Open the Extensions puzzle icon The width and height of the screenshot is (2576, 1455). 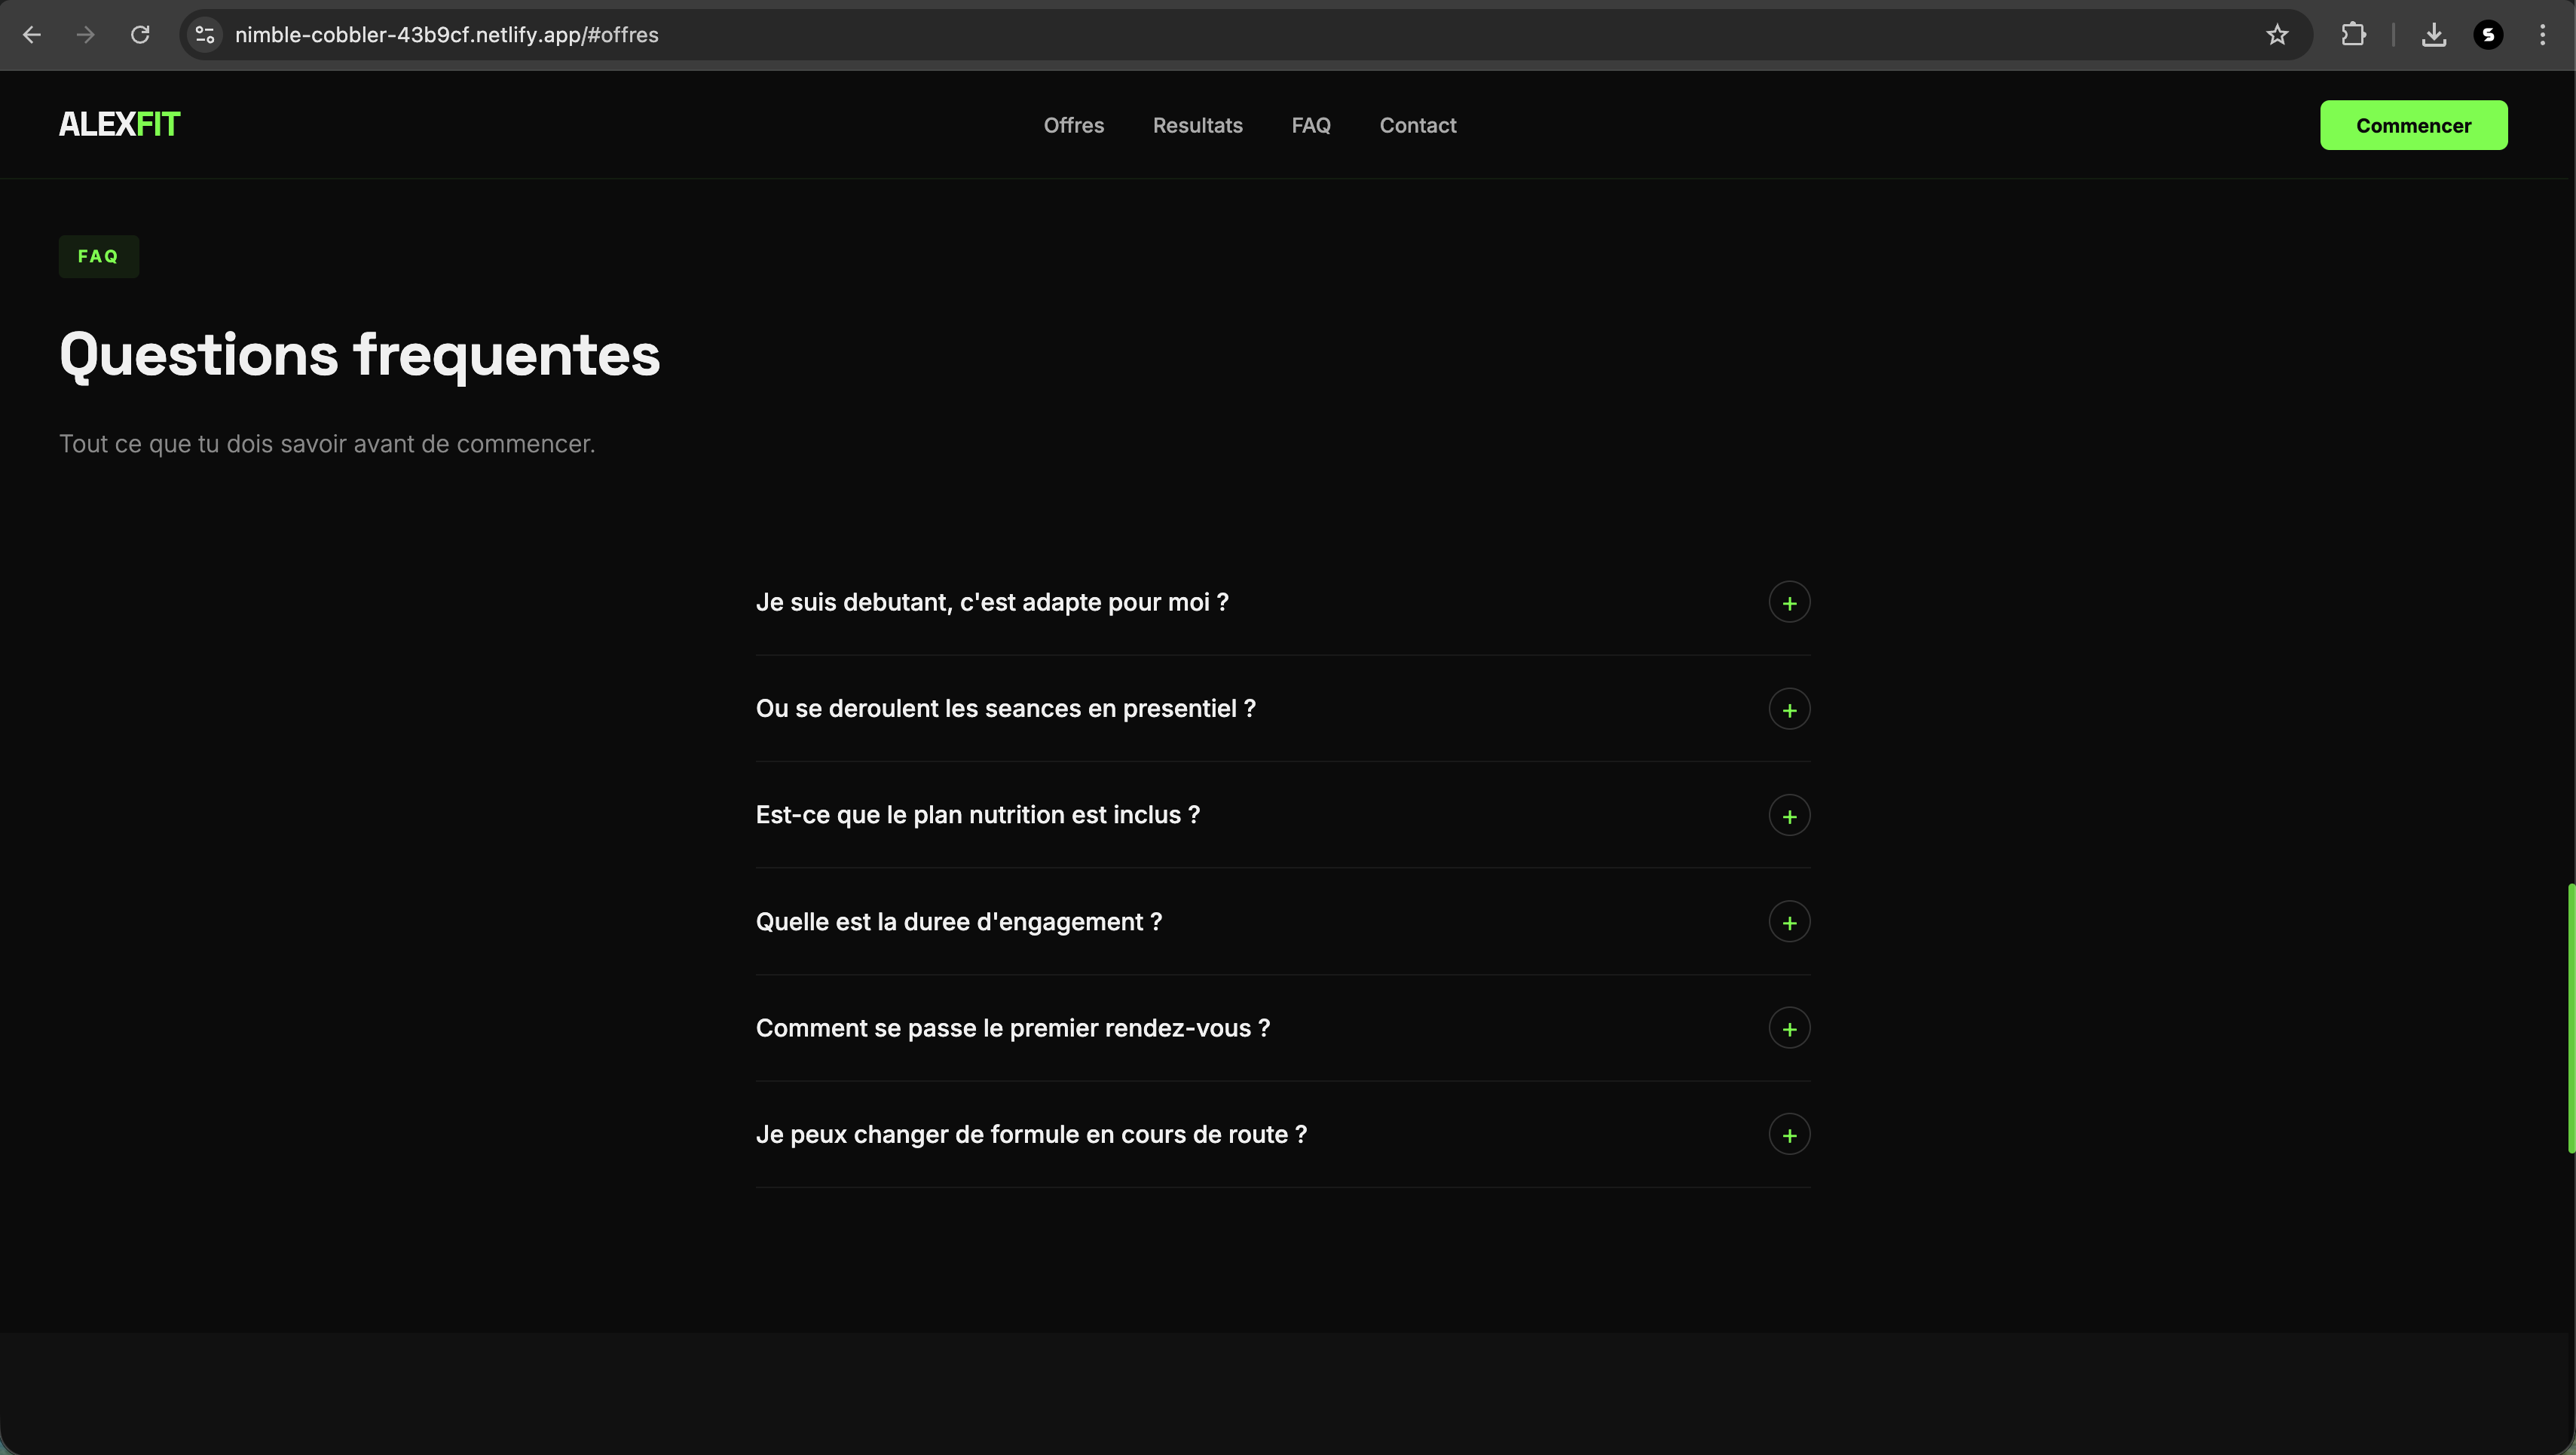(x=2353, y=35)
